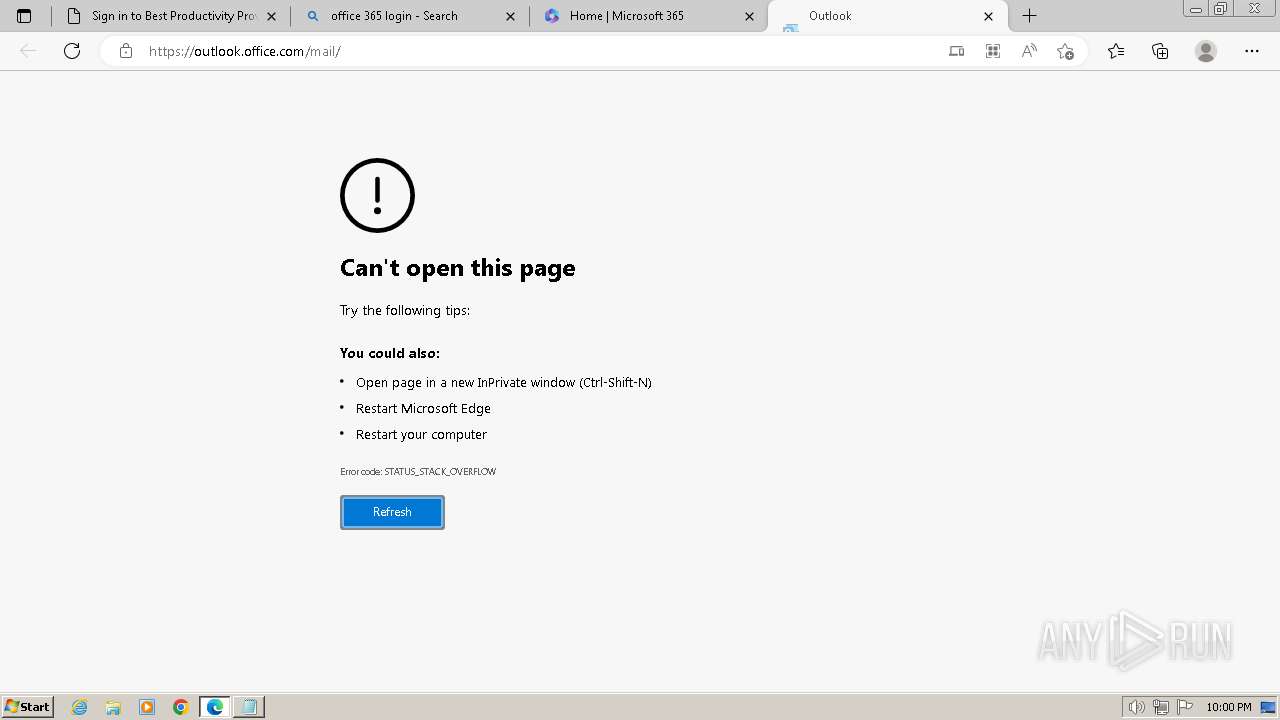Viewport: 1280px width, 720px height.
Task: Close the Outlook tab
Action: click(x=989, y=16)
